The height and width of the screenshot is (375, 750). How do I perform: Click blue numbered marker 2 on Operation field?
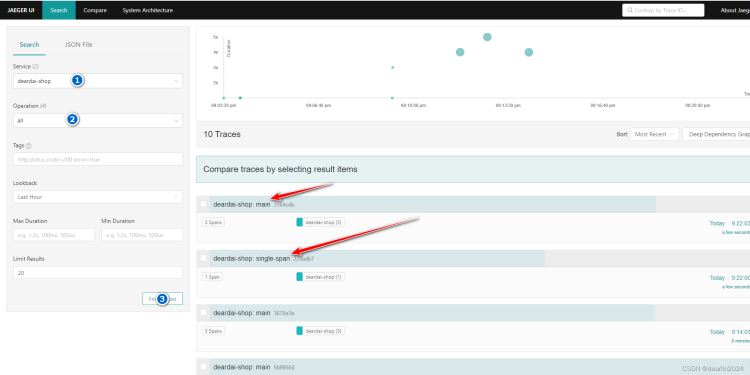pos(72,120)
